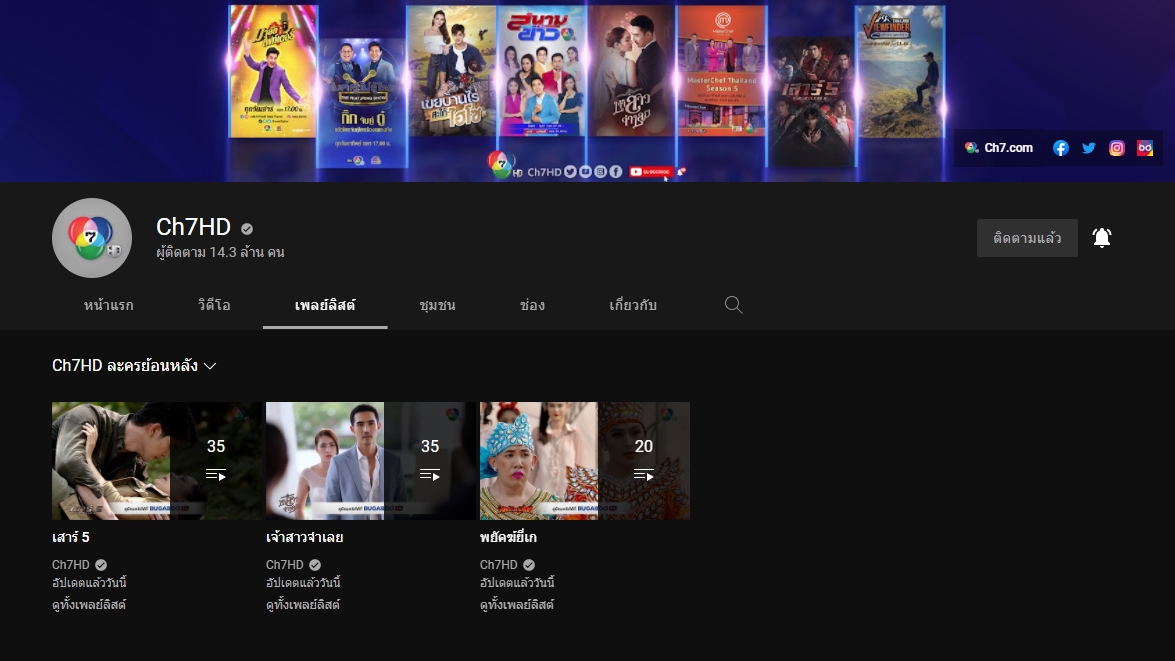Open the พยัคฆ์ยี่เก playlist thumbnail
1175x661 pixels.
tap(585, 461)
